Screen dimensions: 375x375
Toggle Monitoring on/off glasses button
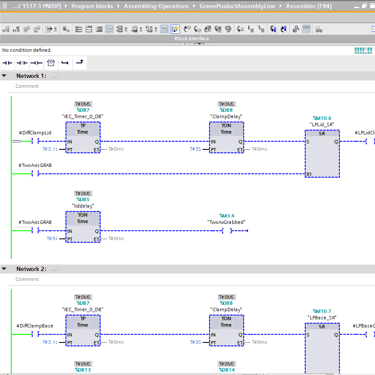coord(306,29)
